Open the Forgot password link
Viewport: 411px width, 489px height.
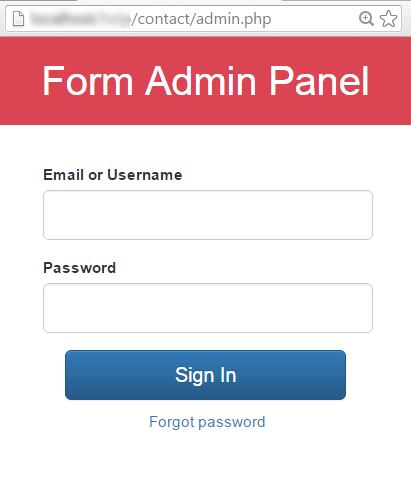pos(207,422)
